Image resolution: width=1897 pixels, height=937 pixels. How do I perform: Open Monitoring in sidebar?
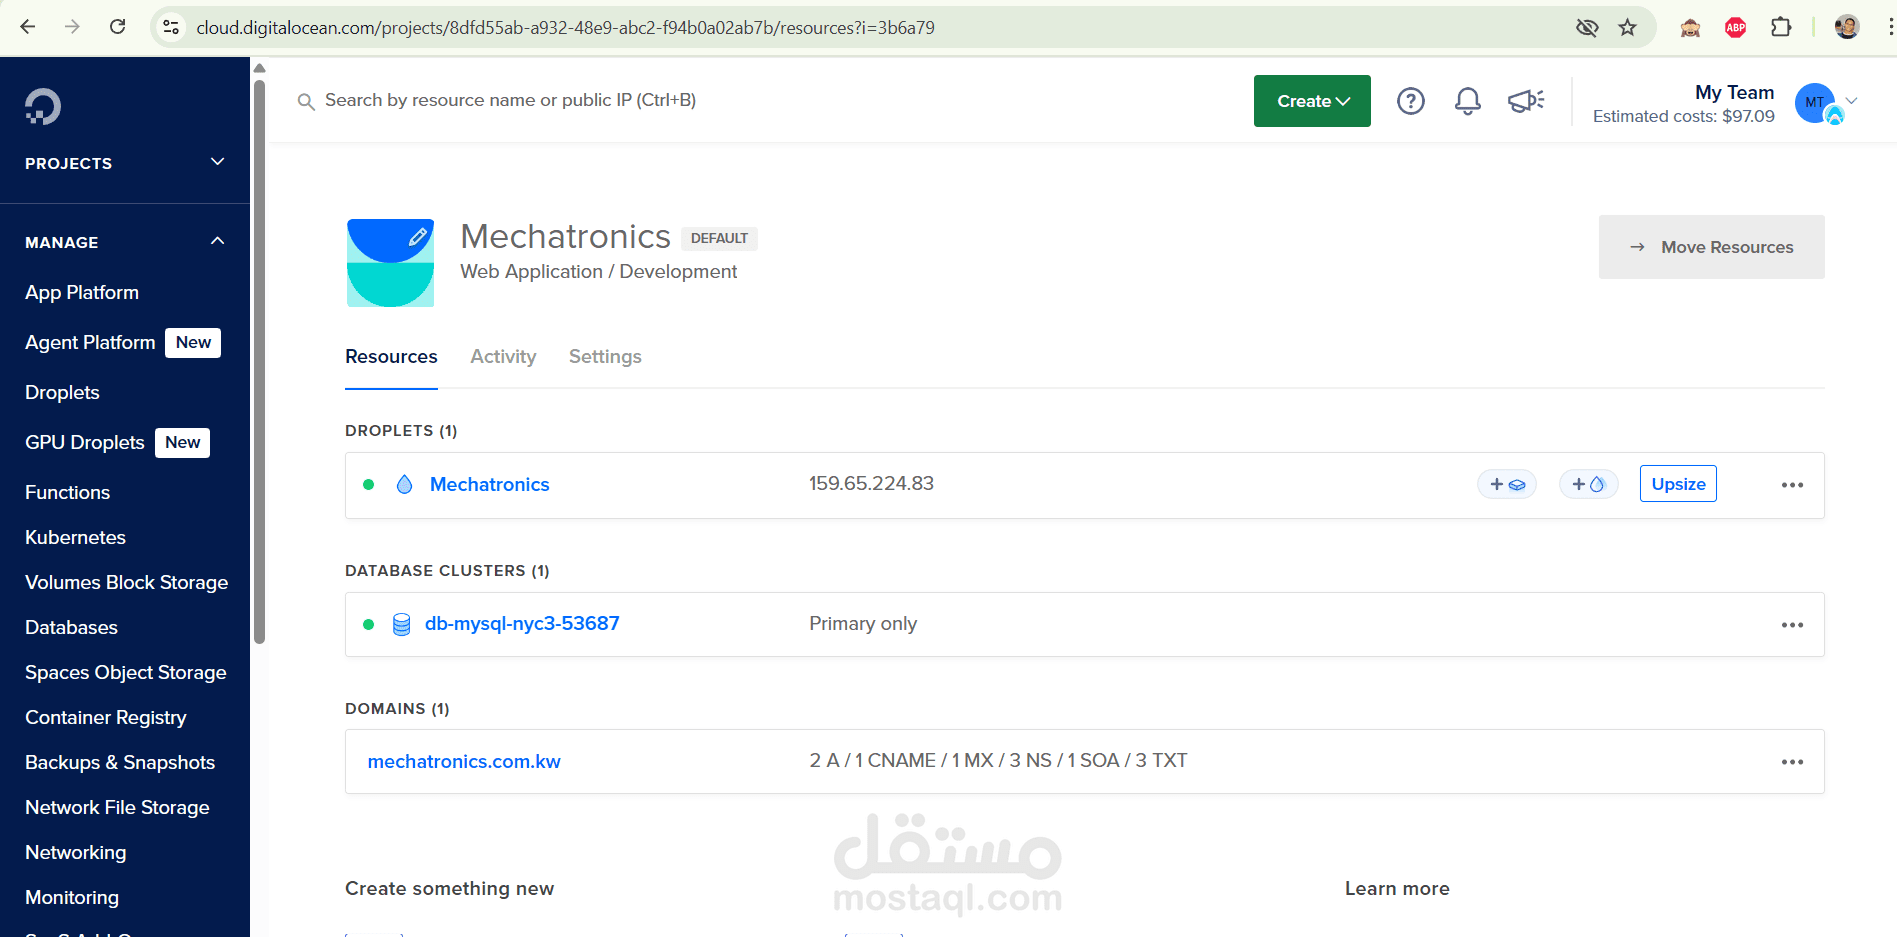(x=72, y=898)
